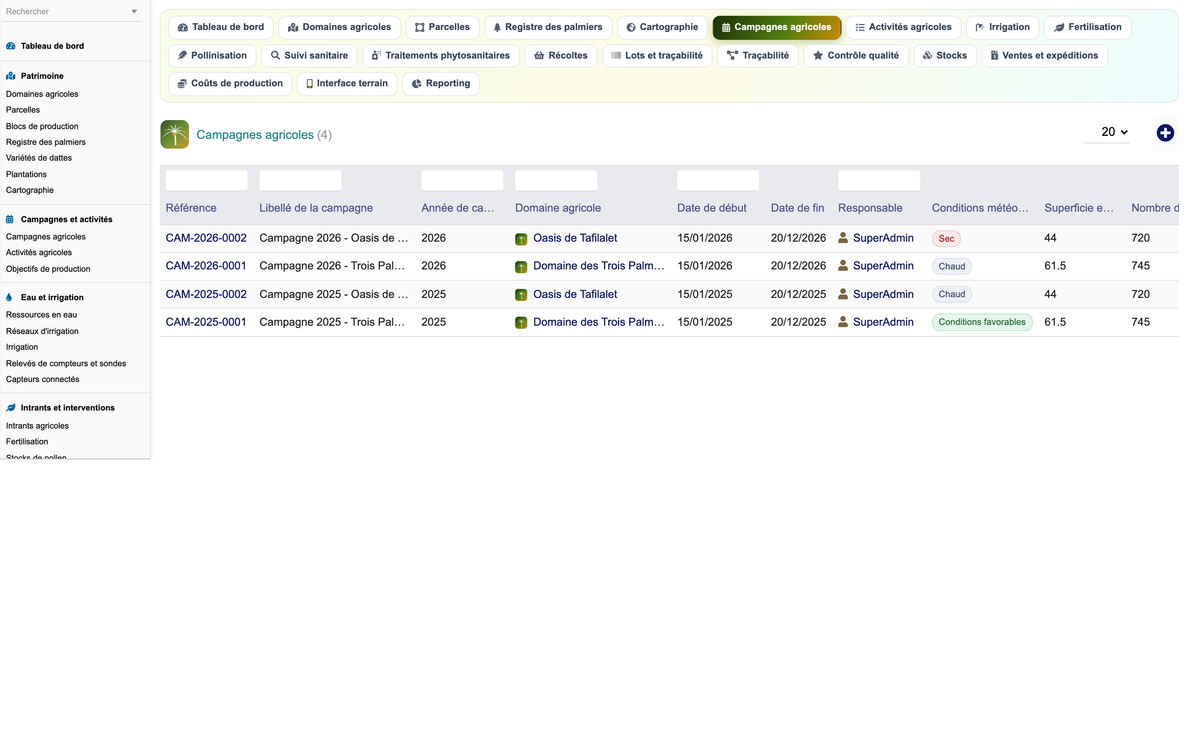Click the Patrimoine section icon in sidebar
This screenshot has height=743, width=1200.
11,76
